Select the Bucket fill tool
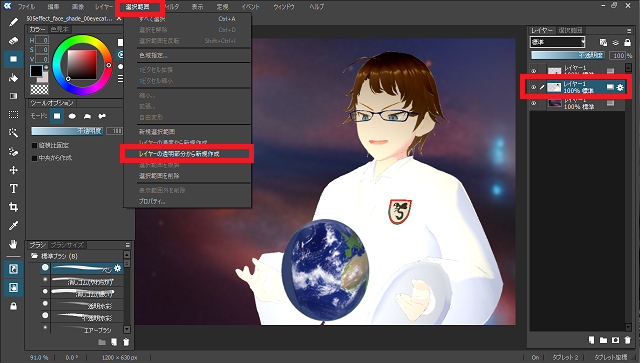This screenshot has height=363, width=640. [x=13, y=78]
